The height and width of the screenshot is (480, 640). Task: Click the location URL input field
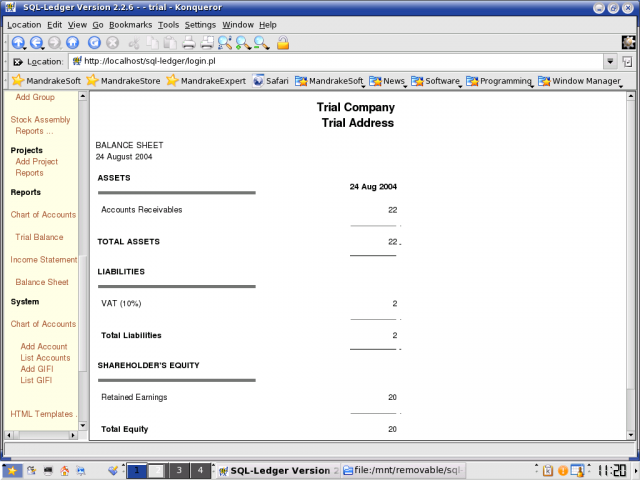336,62
